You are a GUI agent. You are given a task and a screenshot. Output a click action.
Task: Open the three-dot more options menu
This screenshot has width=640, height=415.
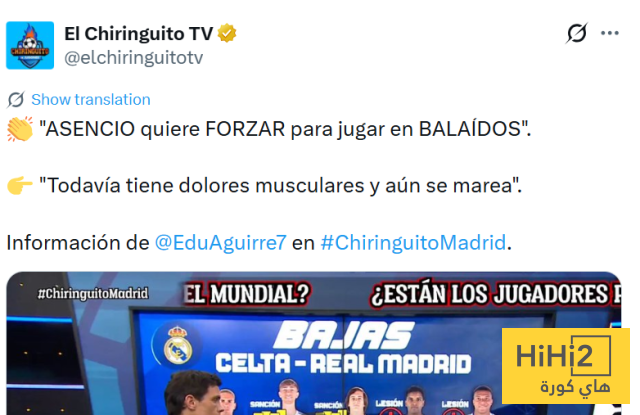pyautogui.click(x=609, y=33)
